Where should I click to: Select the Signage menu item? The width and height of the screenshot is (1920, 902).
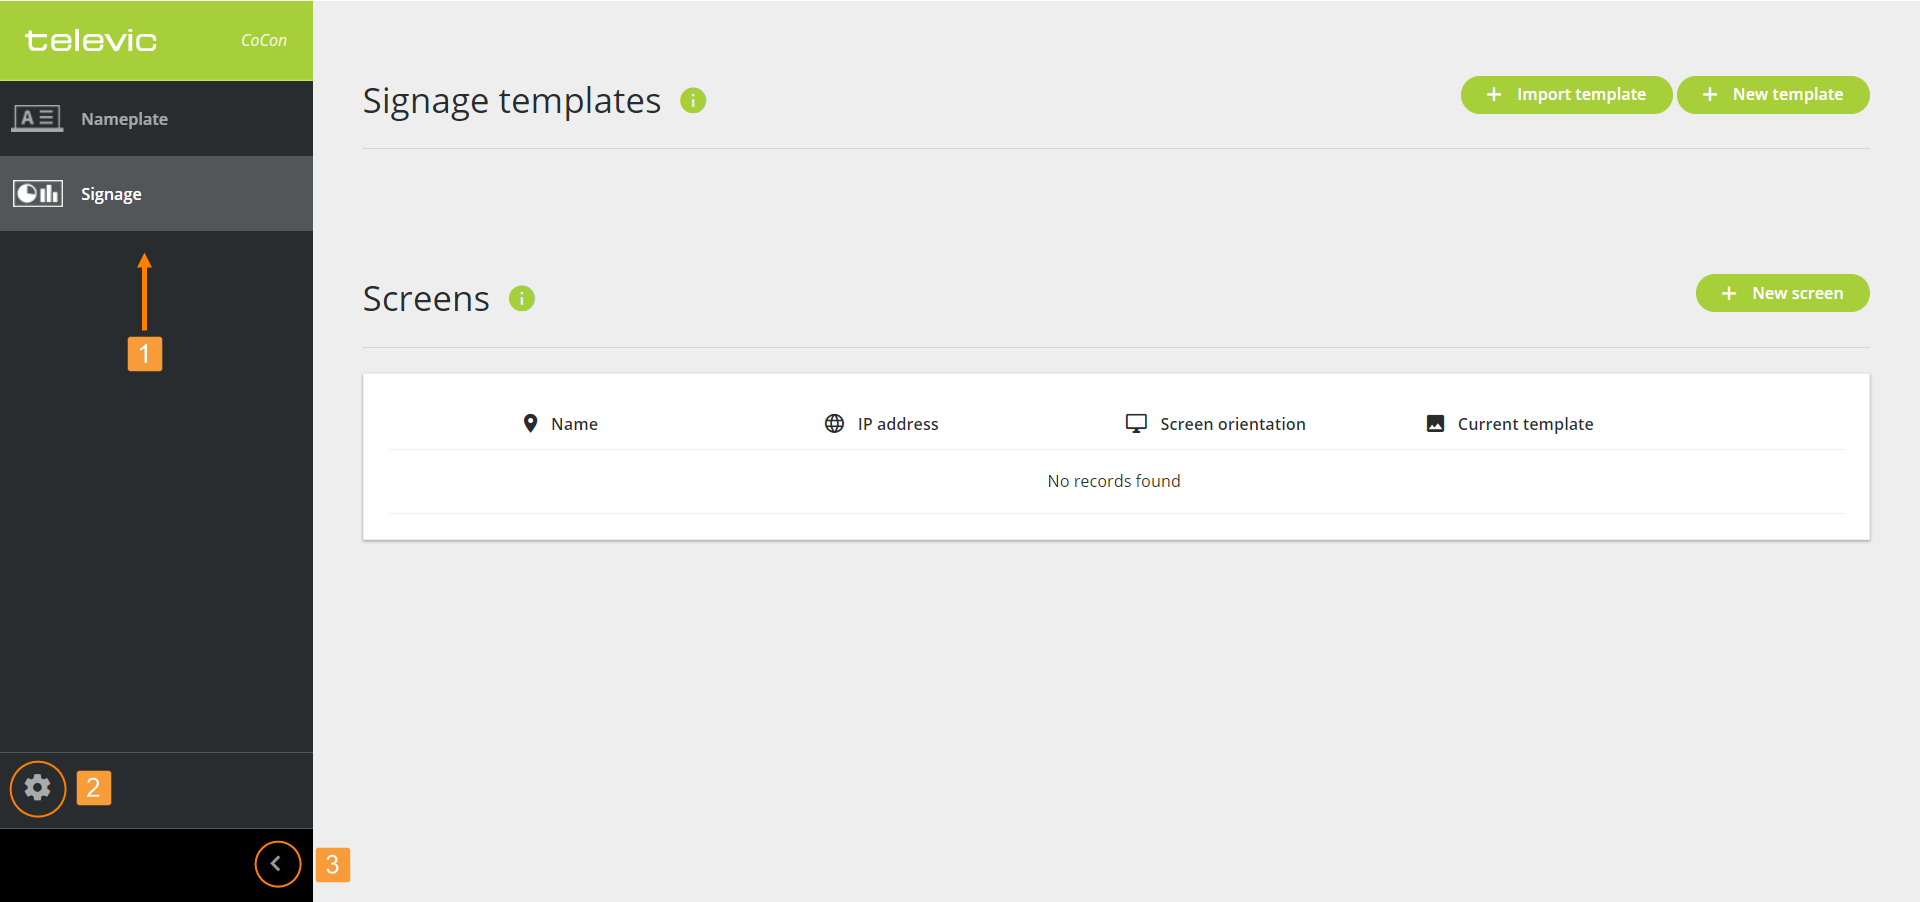tap(111, 194)
